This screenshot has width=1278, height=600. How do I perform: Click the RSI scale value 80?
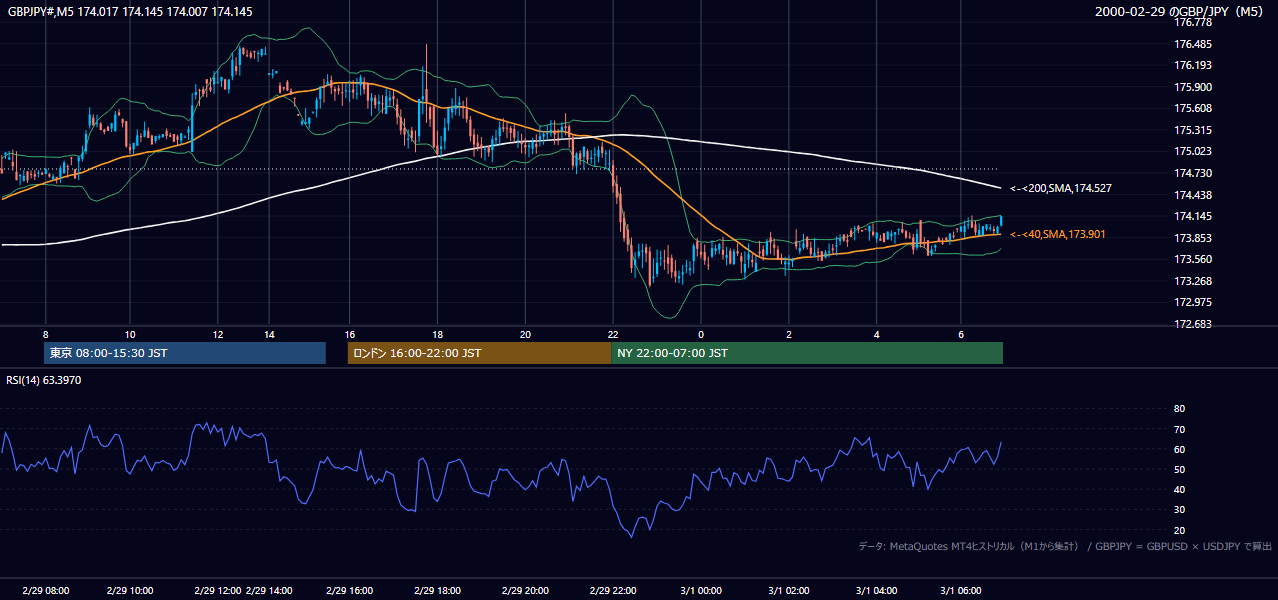tap(1179, 409)
